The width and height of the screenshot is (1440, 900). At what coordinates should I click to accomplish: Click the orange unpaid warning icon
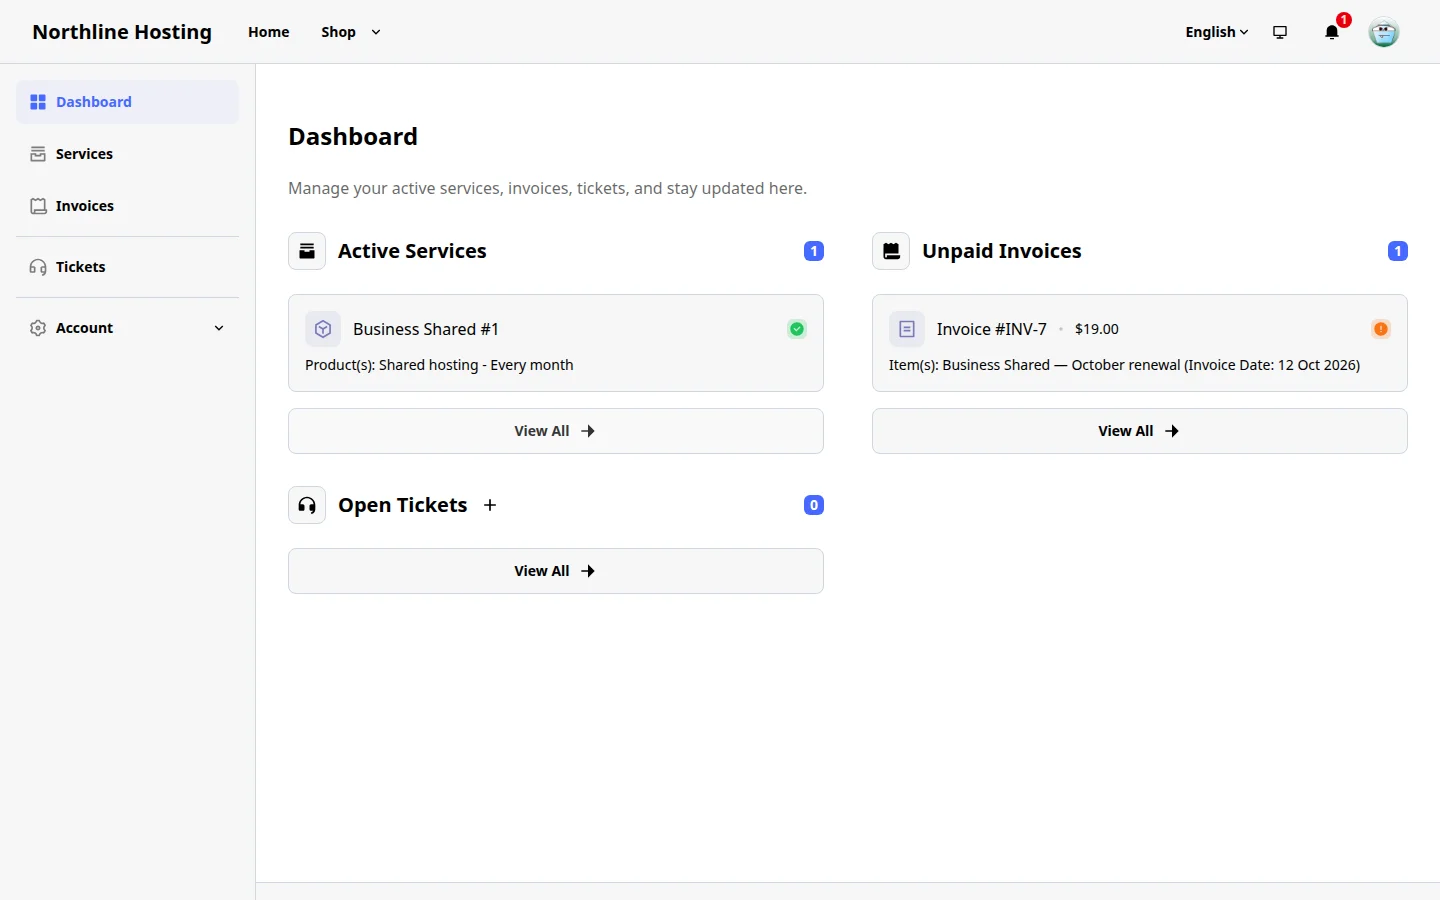pyautogui.click(x=1381, y=329)
